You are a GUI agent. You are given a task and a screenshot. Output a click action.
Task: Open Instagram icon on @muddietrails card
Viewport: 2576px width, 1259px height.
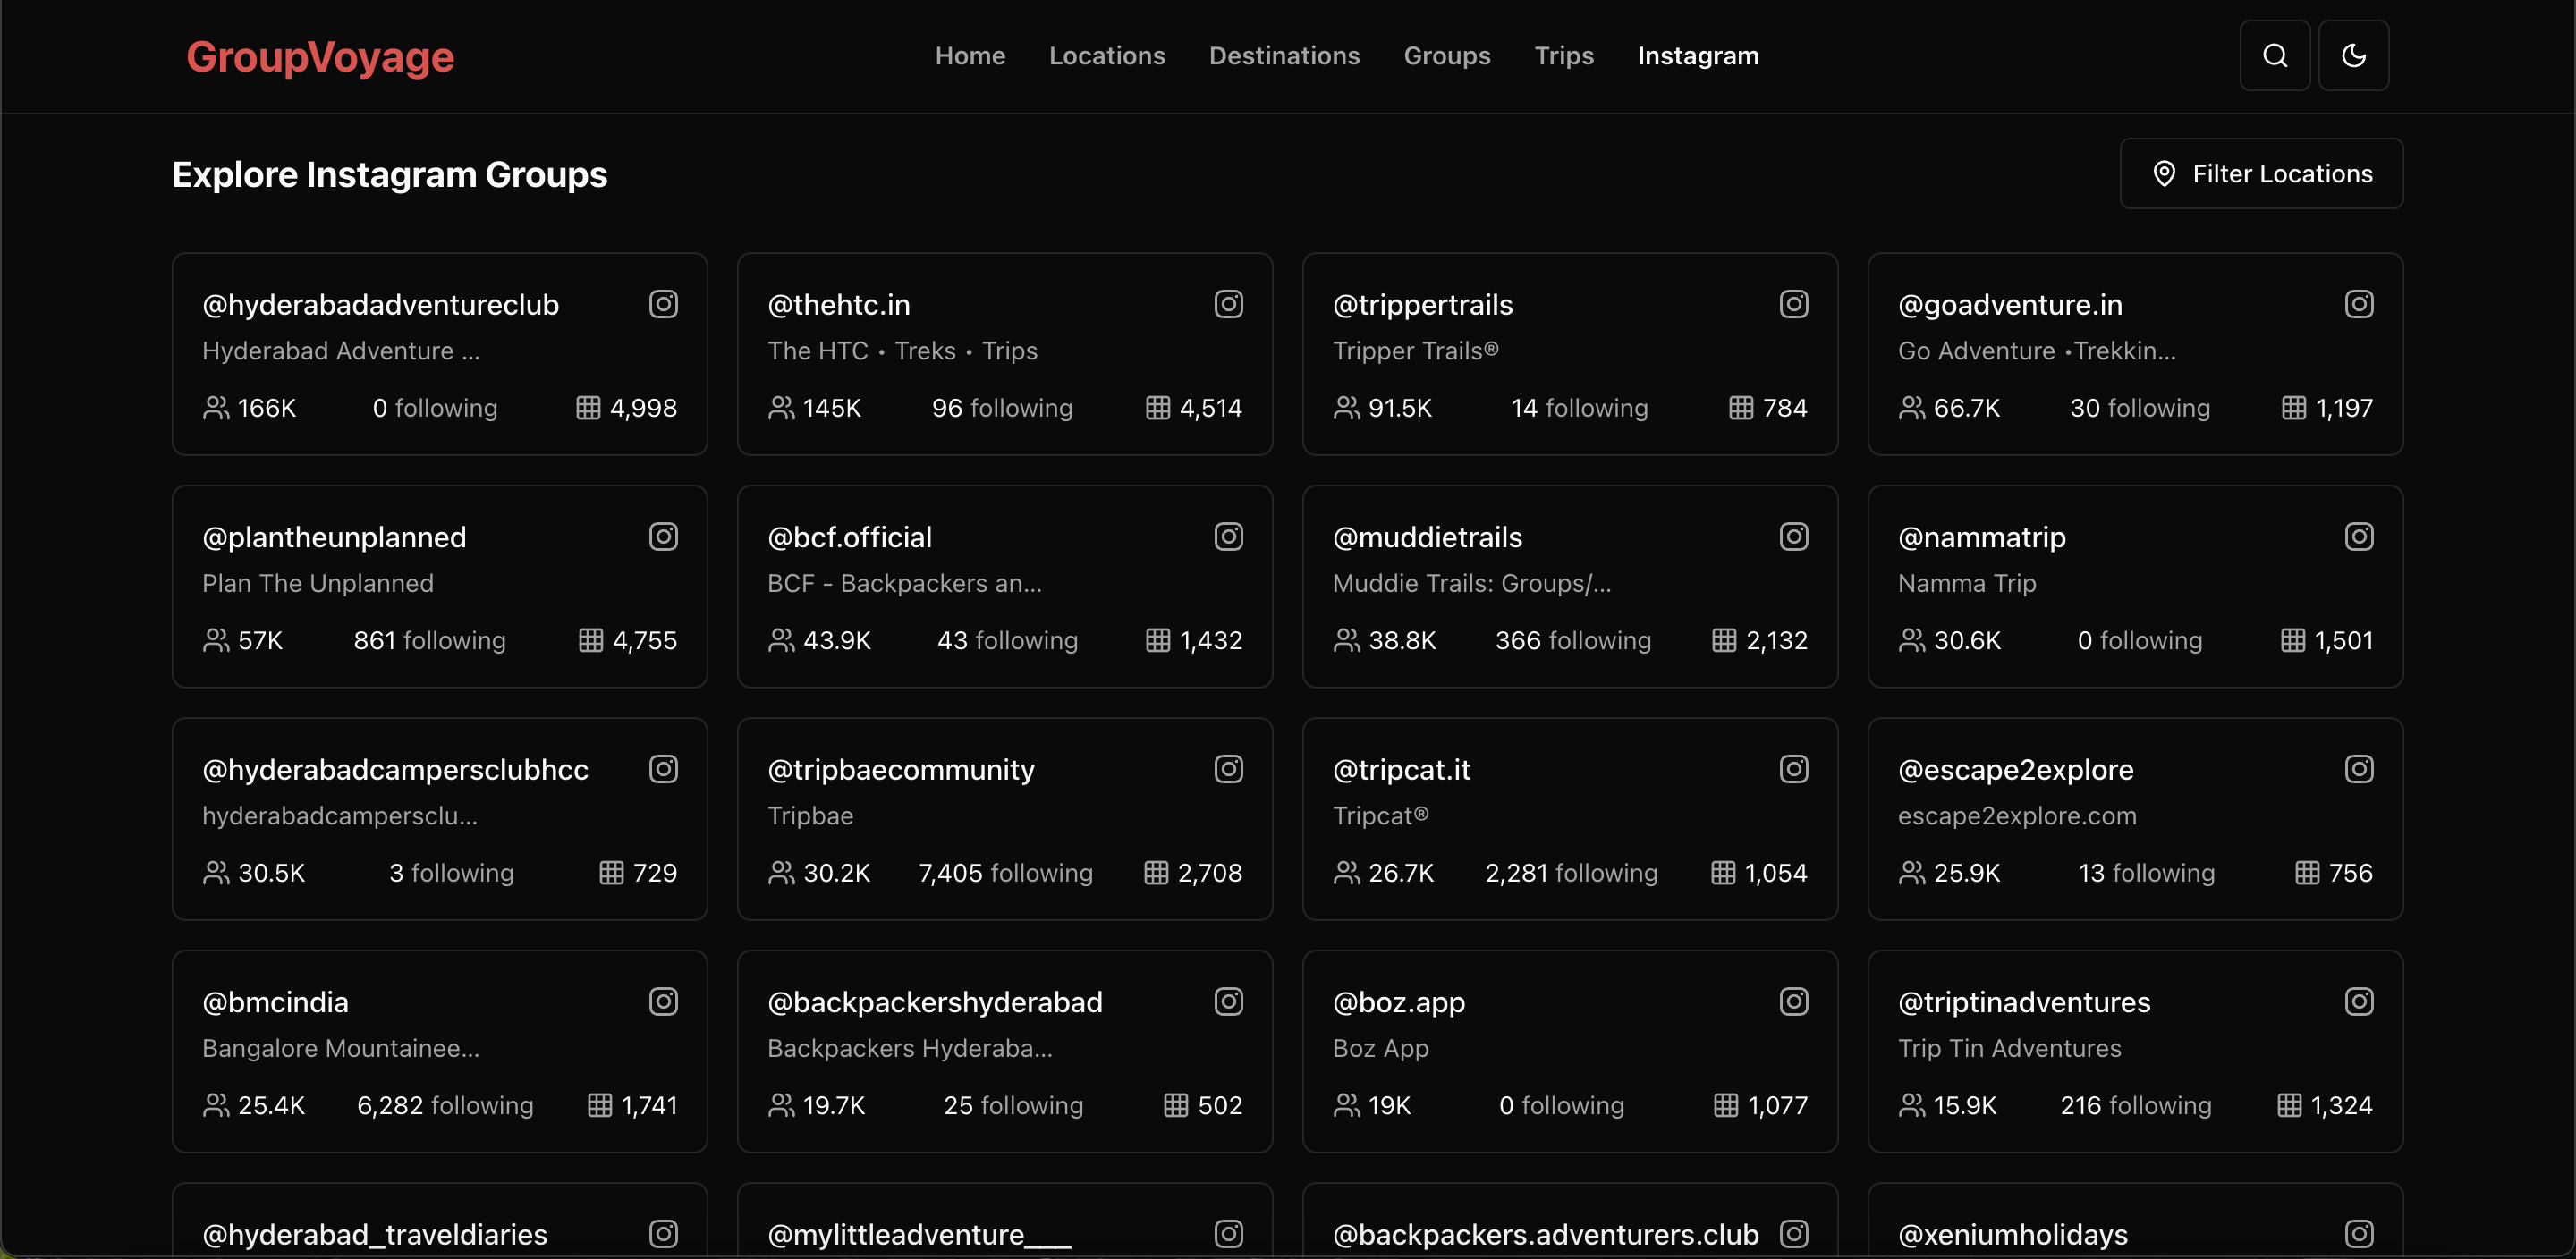tap(1793, 537)
